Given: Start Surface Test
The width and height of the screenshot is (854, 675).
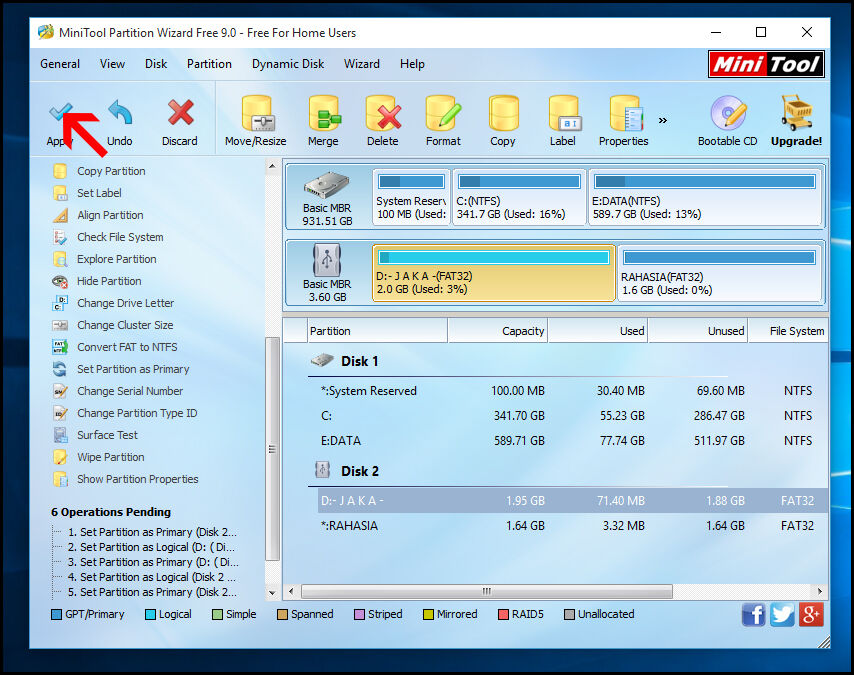Looking at the screenshot, I should 107,435.
